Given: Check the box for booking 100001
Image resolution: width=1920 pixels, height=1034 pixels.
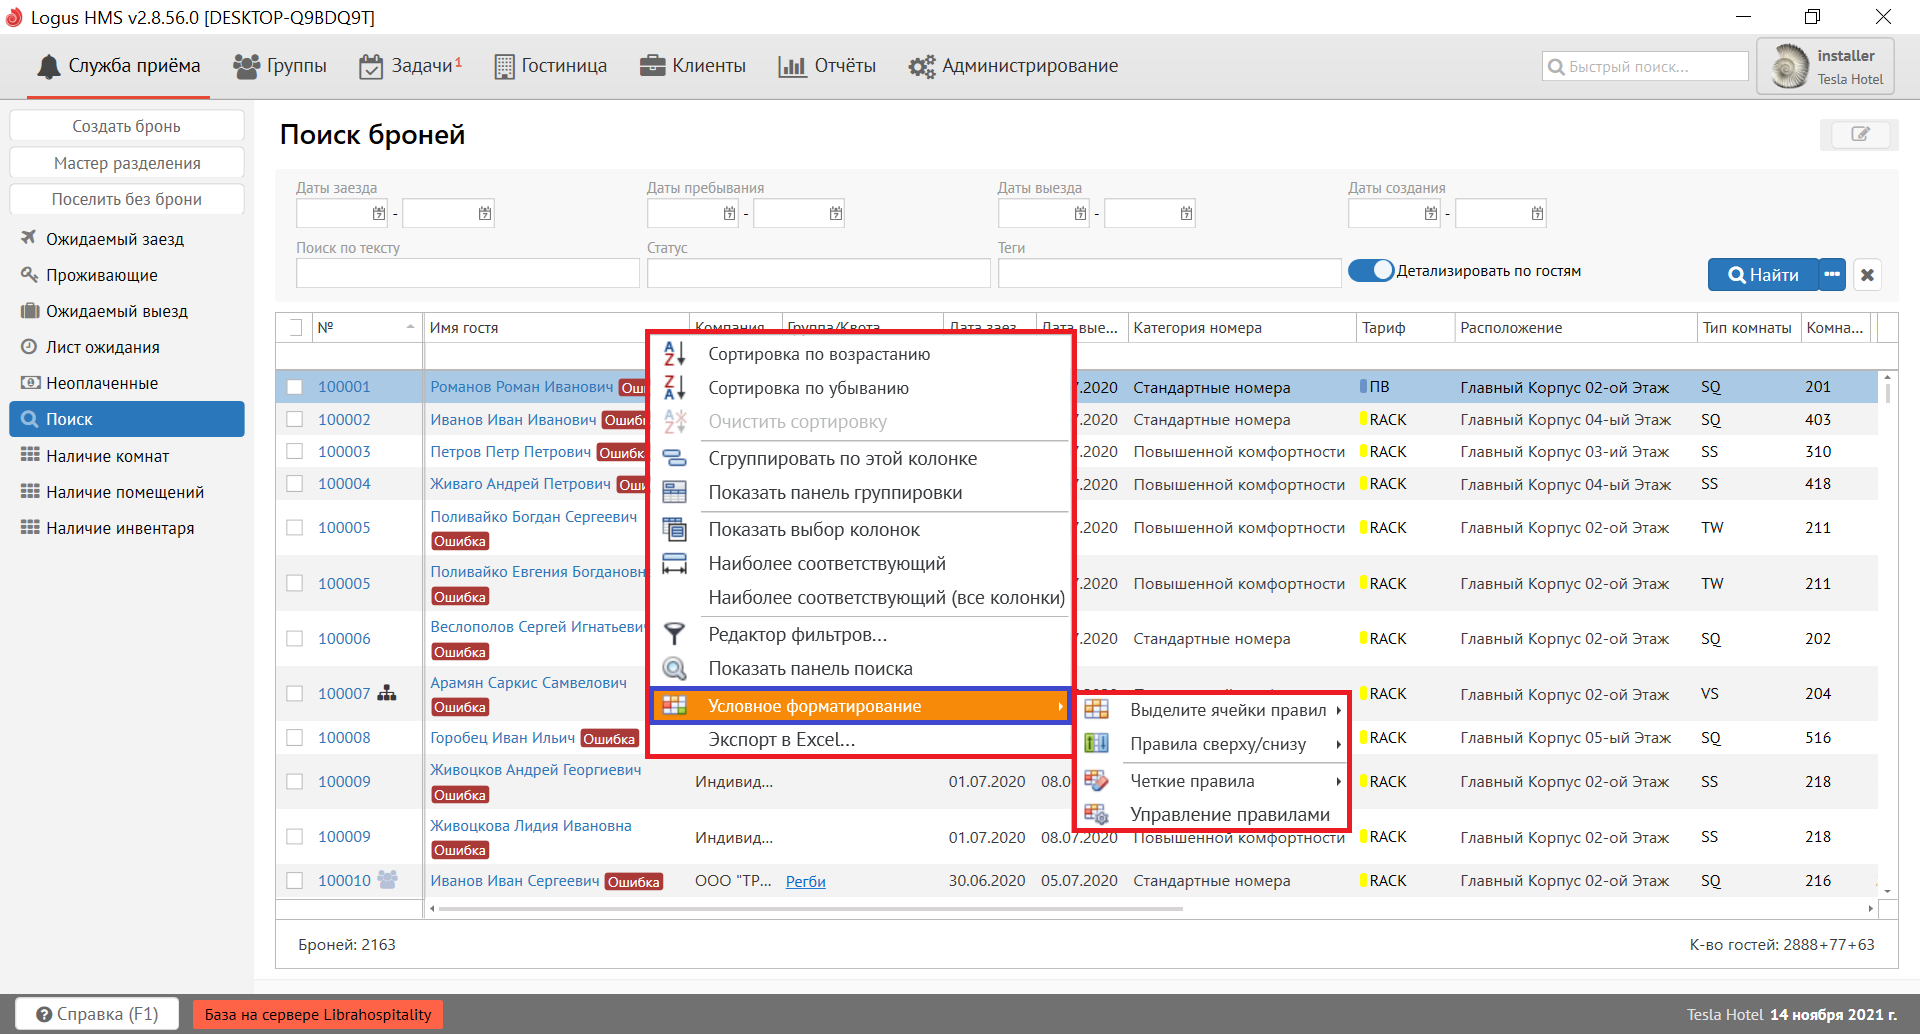Looking at the screenshot, I should coord(295,387).
